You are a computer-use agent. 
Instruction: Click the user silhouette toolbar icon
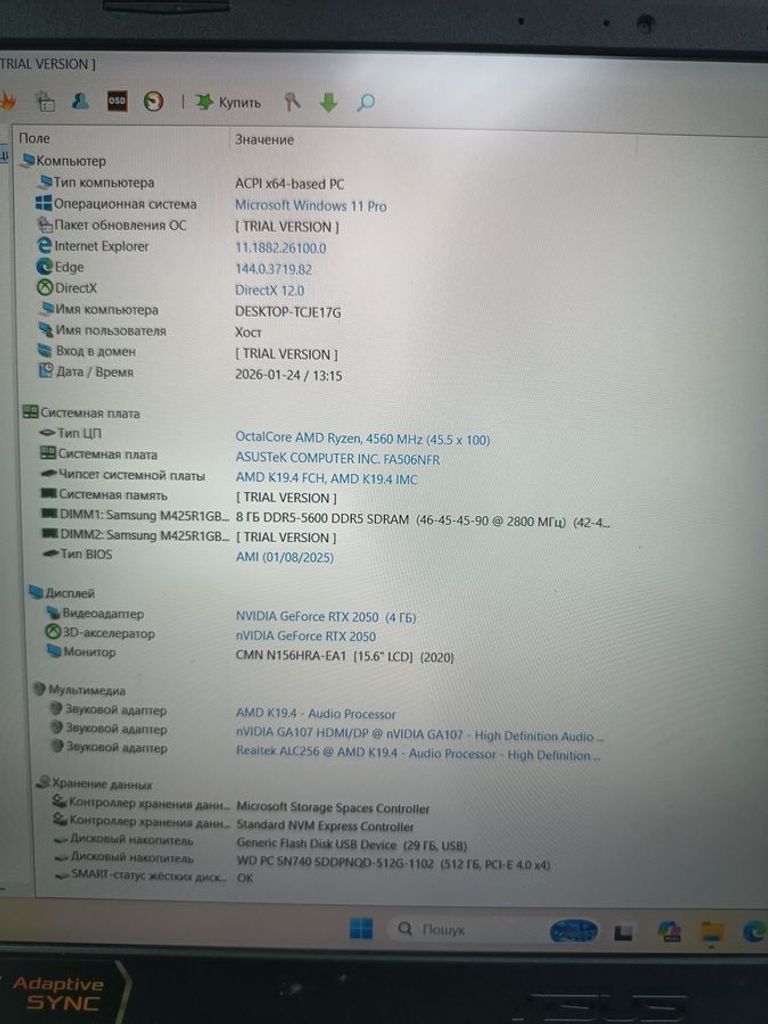[x=80, y=101]
